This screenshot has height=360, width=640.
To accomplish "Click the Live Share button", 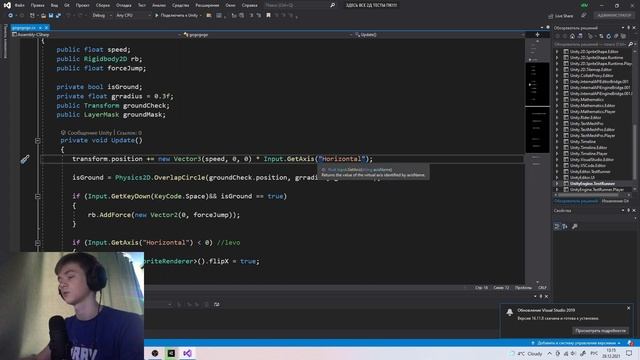I will [561, 16].
